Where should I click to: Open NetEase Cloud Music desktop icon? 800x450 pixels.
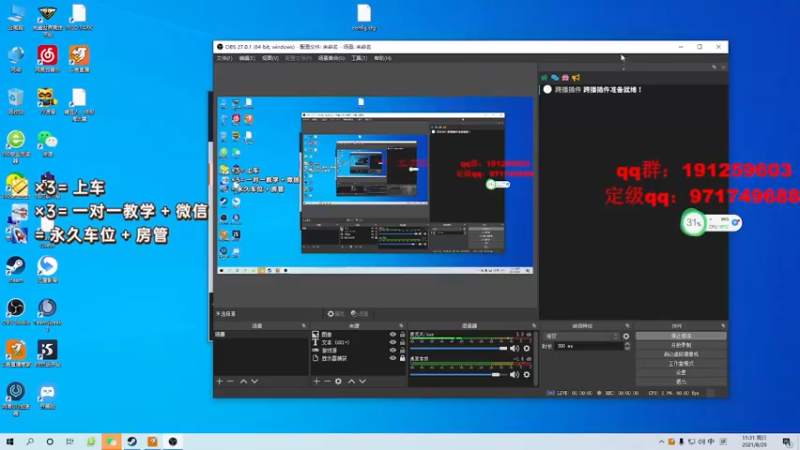[47, 59]
